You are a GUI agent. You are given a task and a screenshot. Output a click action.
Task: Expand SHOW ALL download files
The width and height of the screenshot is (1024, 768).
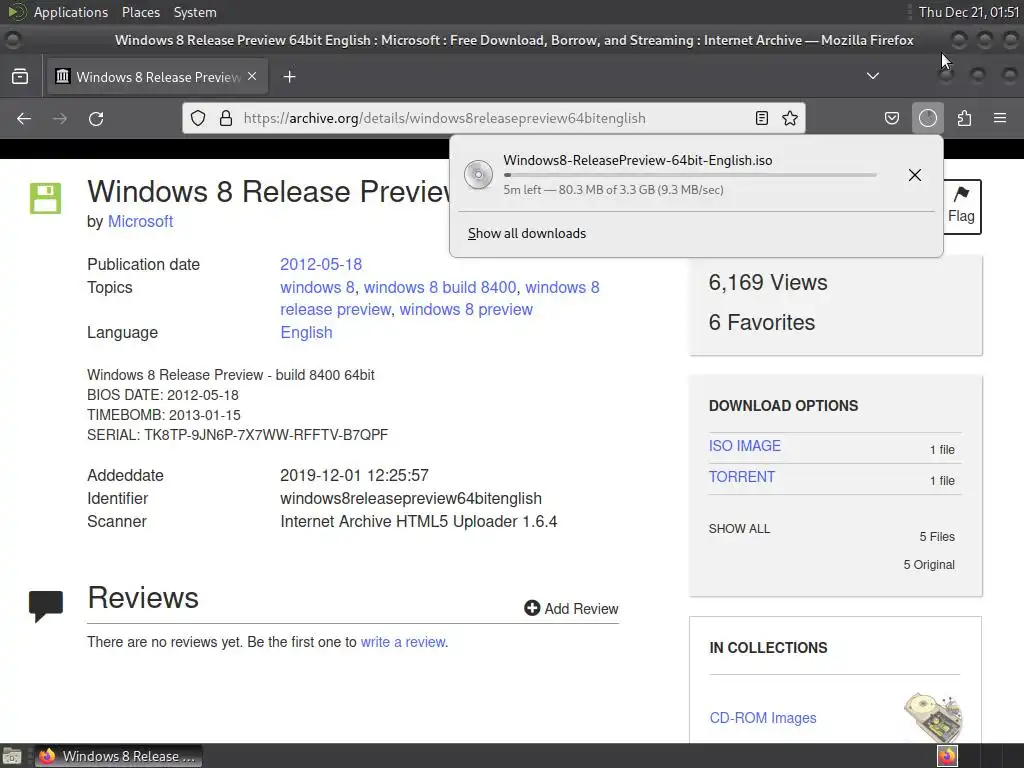tap(739, 528)
